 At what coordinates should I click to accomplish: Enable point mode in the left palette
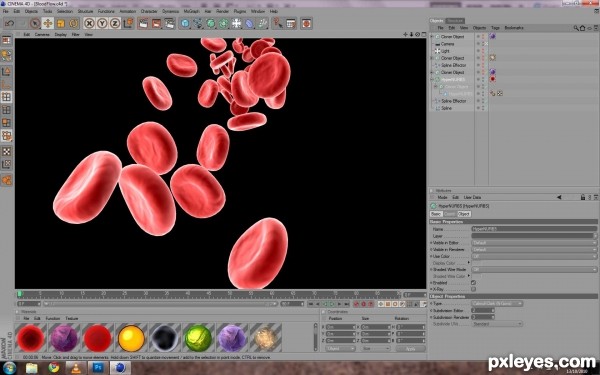pyautogui.click(x=7, y=97)
